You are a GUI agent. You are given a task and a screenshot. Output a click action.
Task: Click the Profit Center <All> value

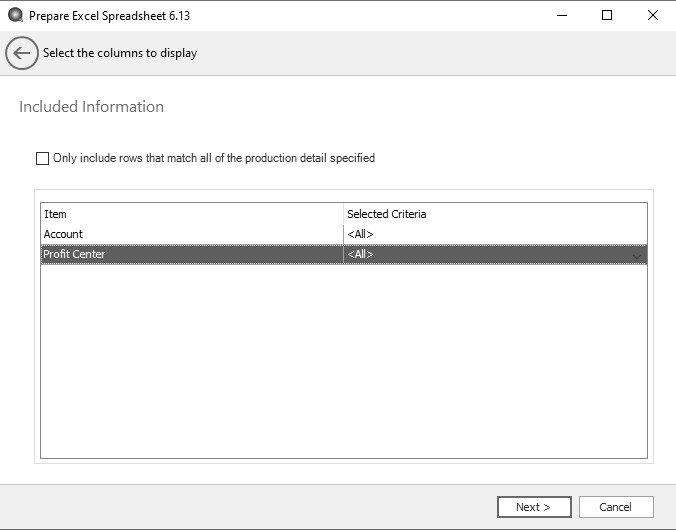(360, 255)
